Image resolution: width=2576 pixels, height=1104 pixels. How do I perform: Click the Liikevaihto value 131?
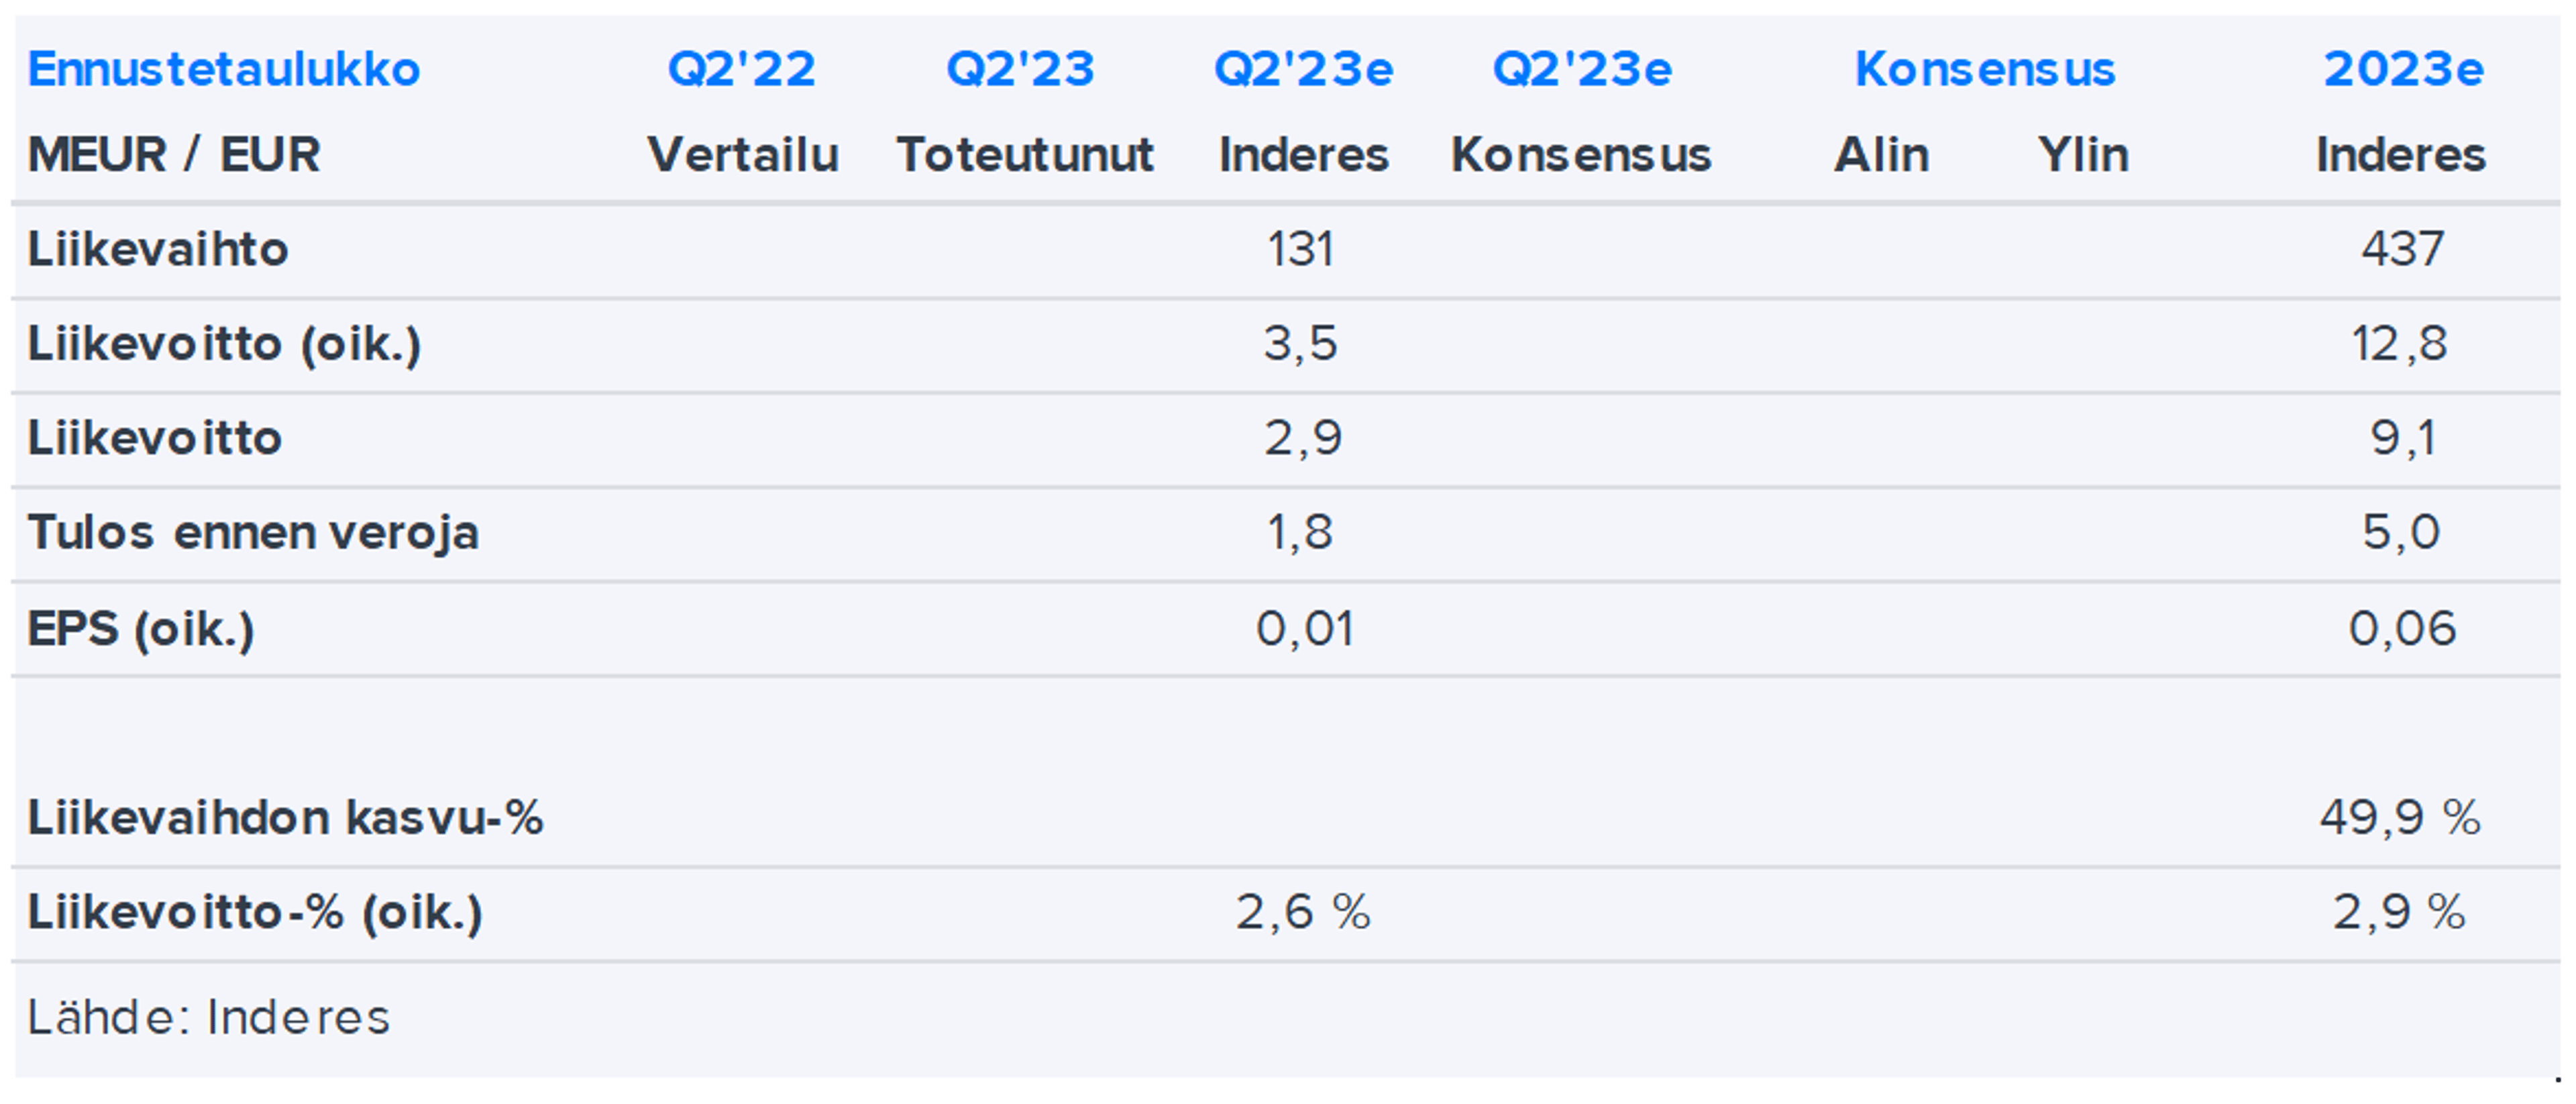[1300, 249]
